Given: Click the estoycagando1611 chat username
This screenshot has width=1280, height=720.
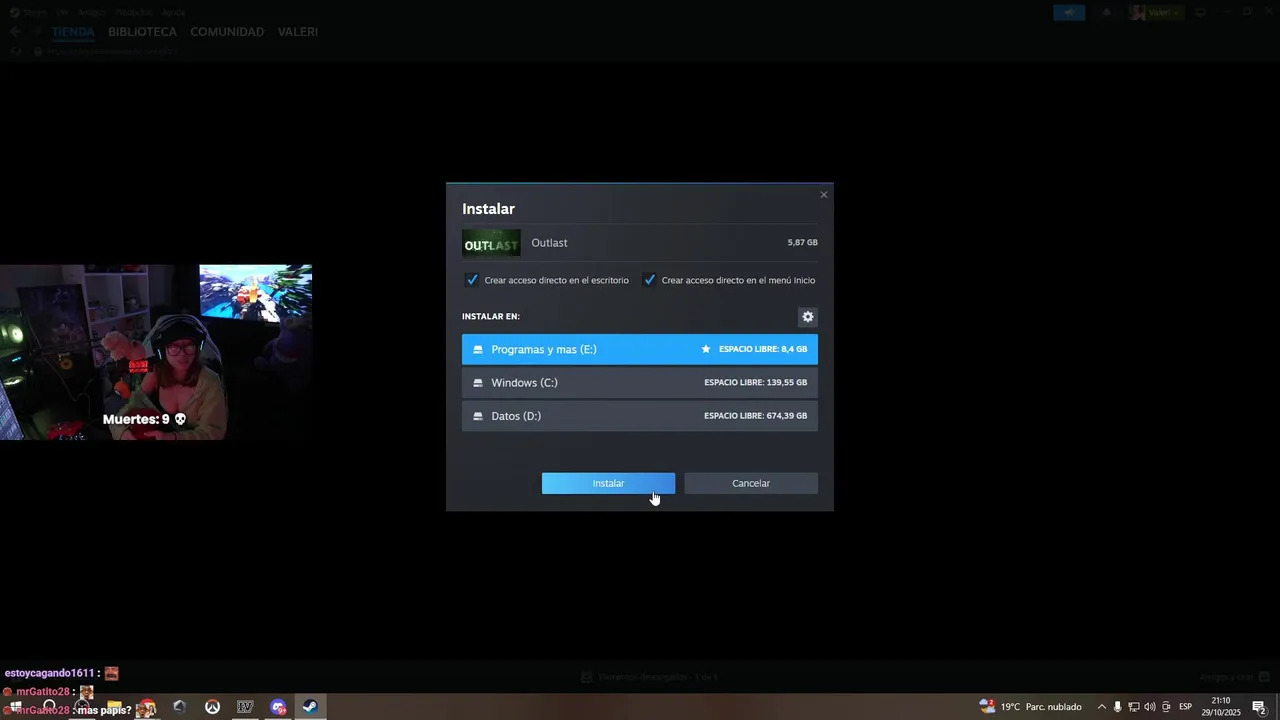Looking at the screenshot, I should click(x=49, y=674).
